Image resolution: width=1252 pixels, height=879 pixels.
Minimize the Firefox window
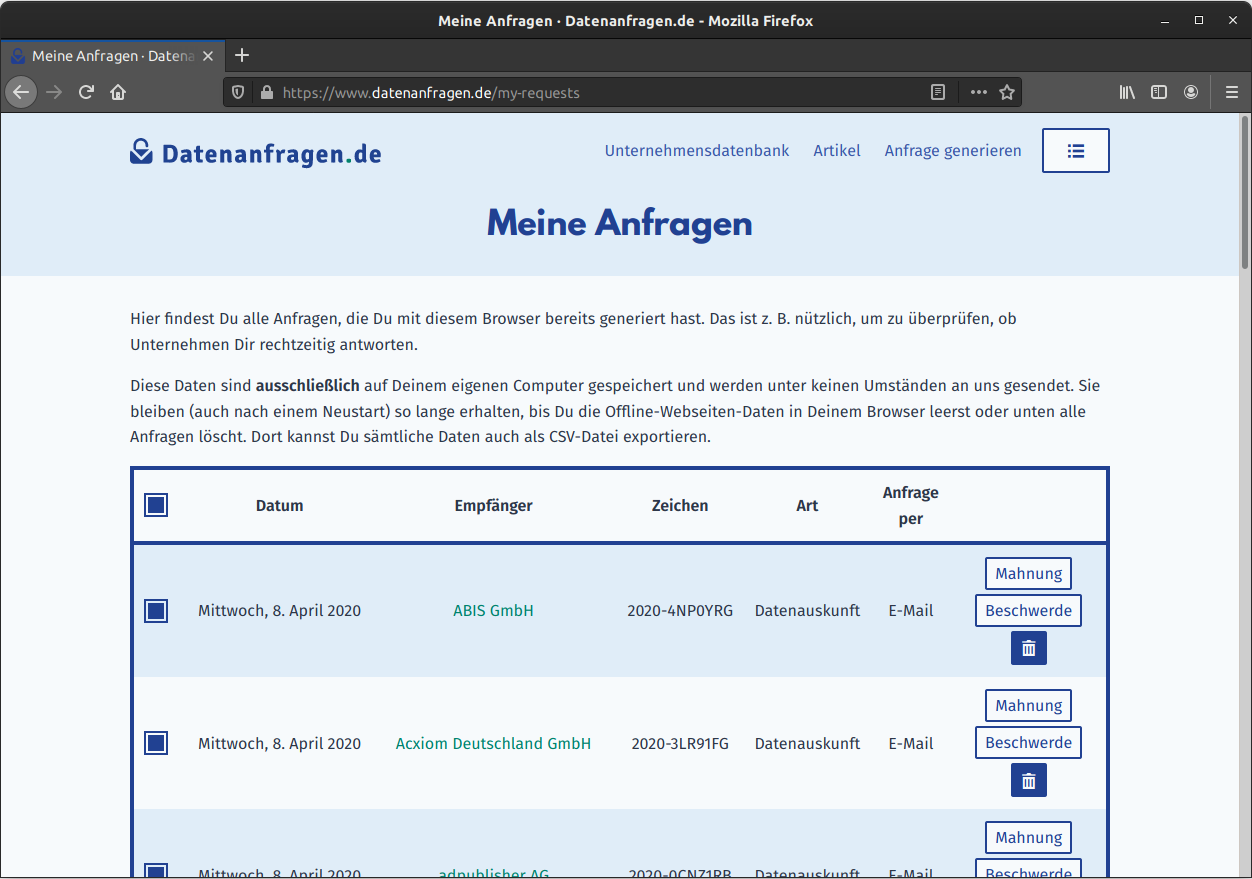pyautogui.click(x=1165, y=20)
